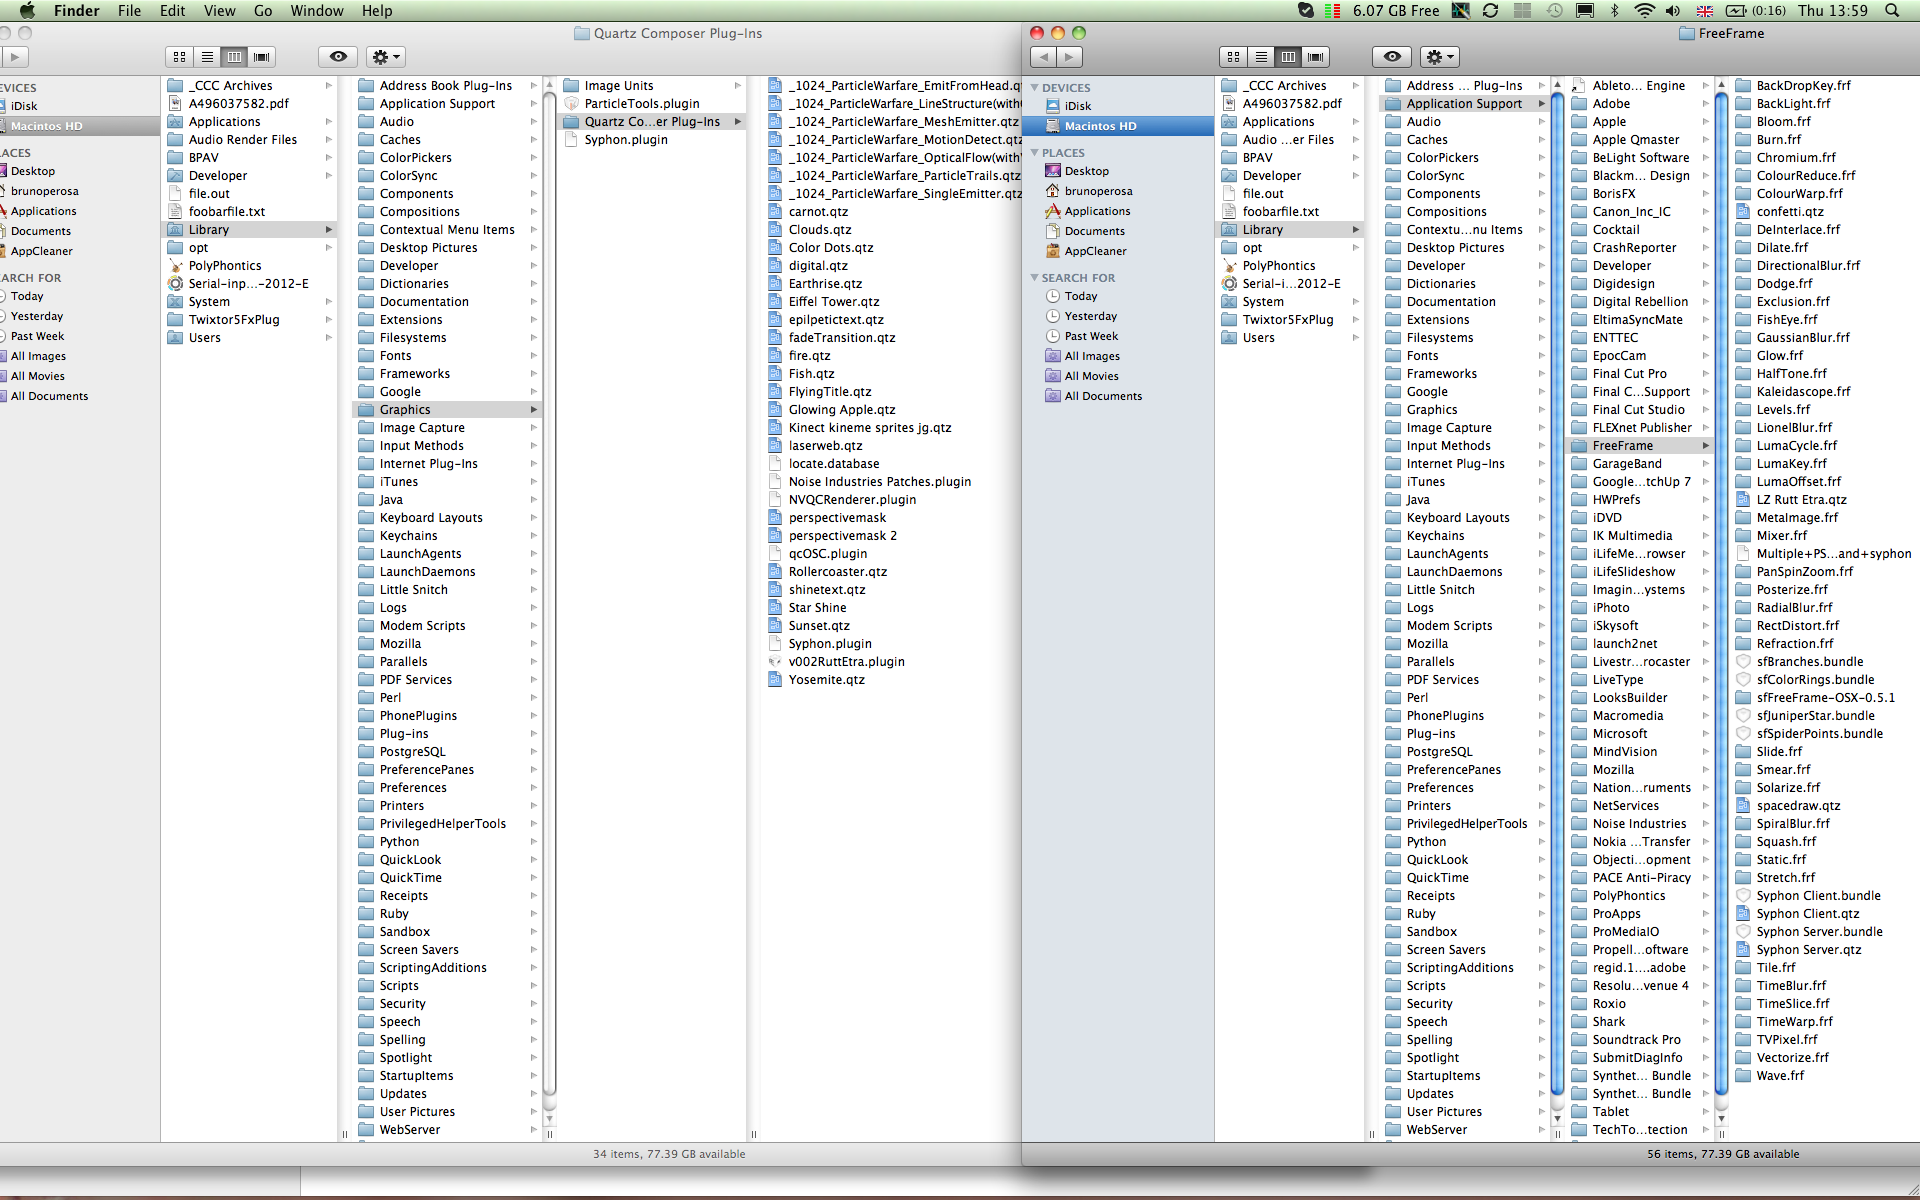This screenshot has height=1200, width=1920.
Task: Expand Noise Industries folder arrow in right window
Action: (1705, 824)
